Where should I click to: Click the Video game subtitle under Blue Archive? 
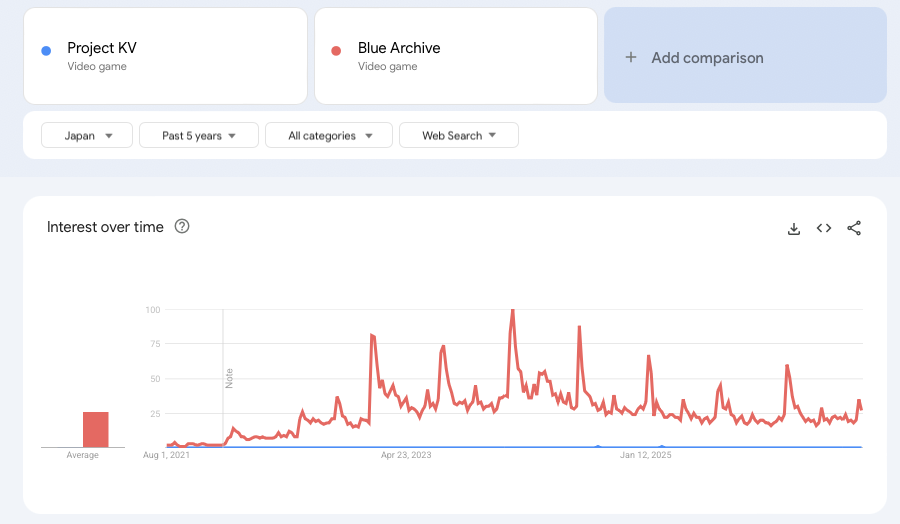click(387, 67)
